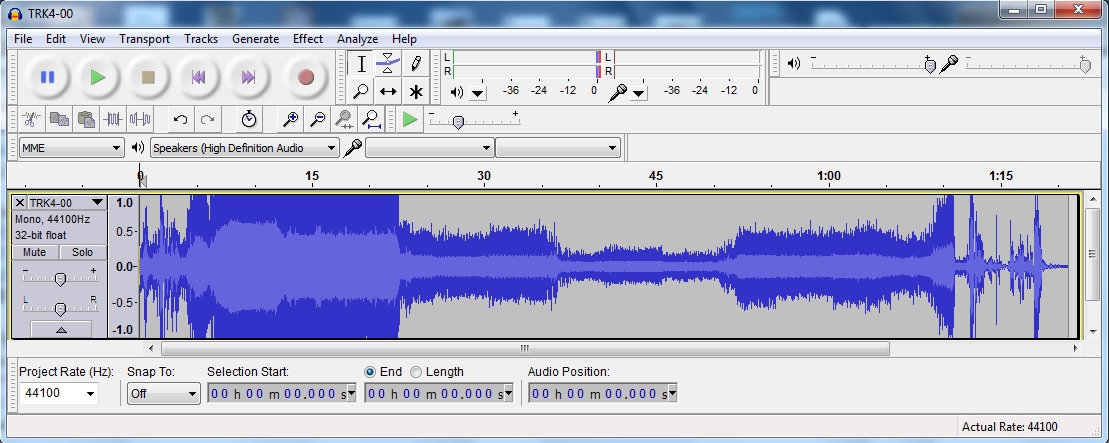Screen dimensions: 1109x443
Task: Click the input volume slider handle
Action: click(1085, 65)
